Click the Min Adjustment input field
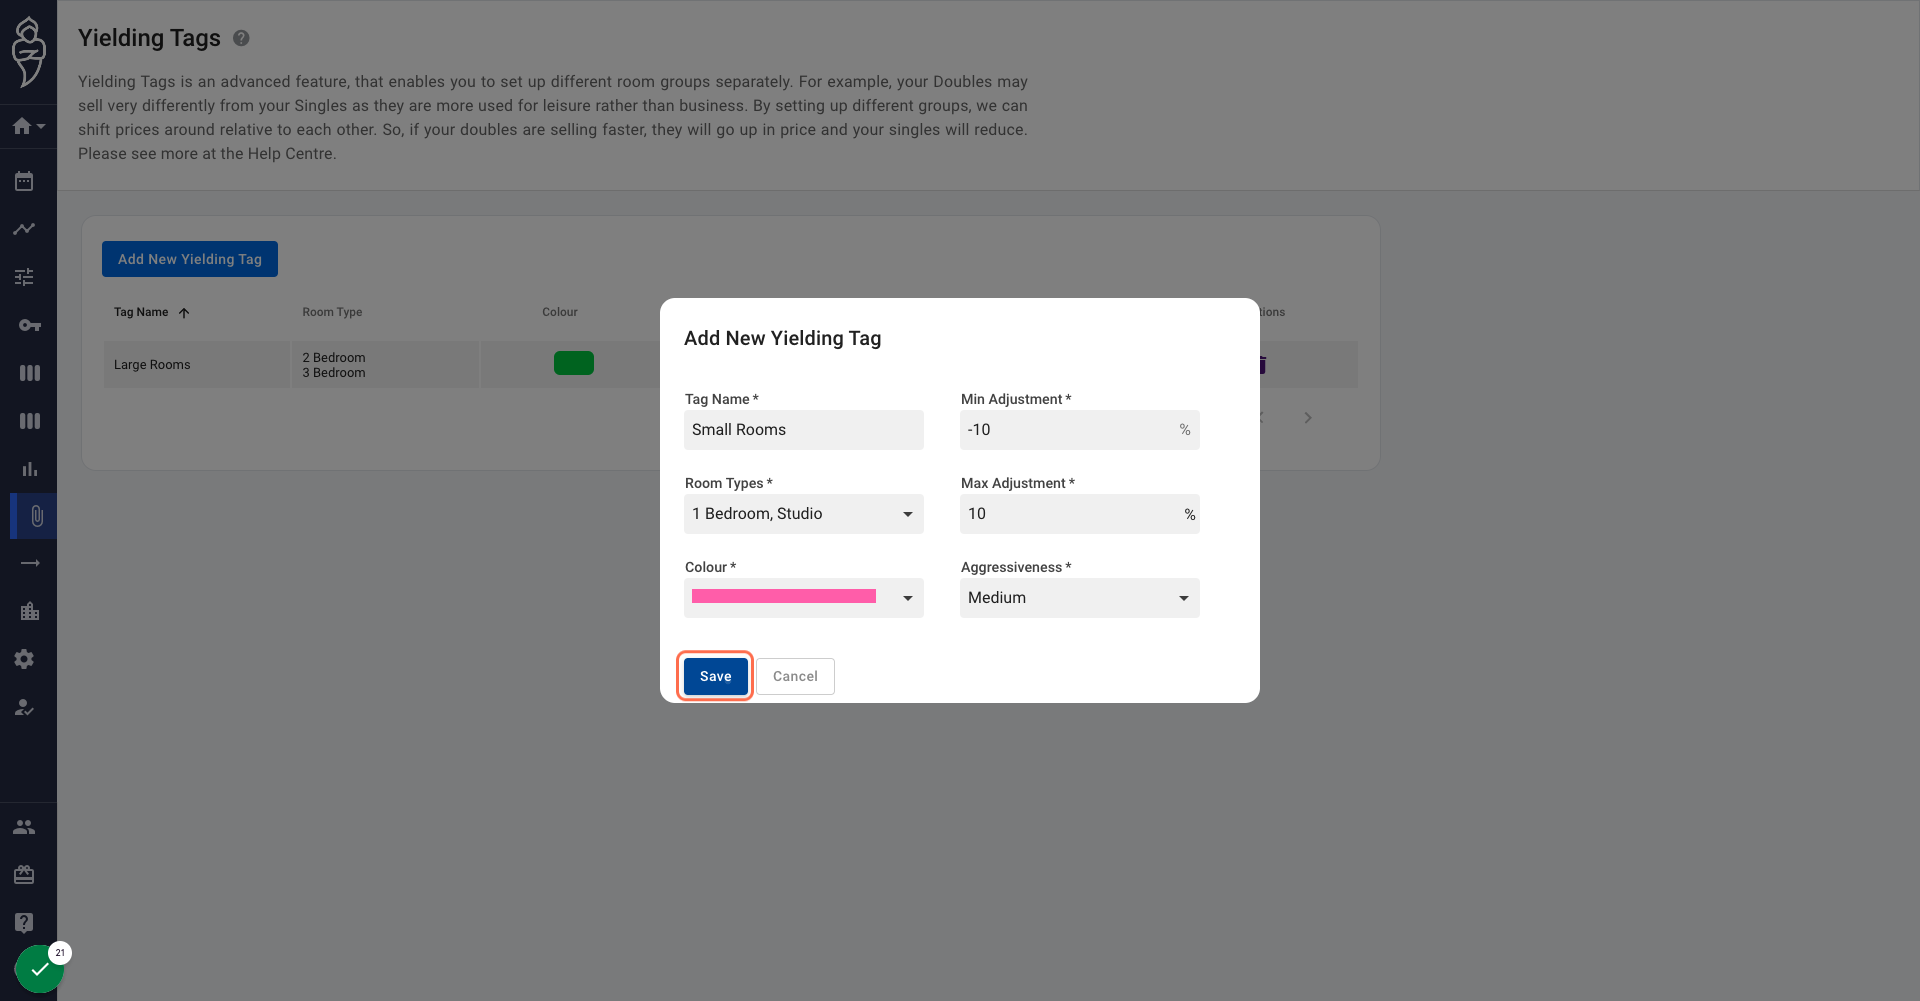The image size is (1920, 1001). point(1080,430)
